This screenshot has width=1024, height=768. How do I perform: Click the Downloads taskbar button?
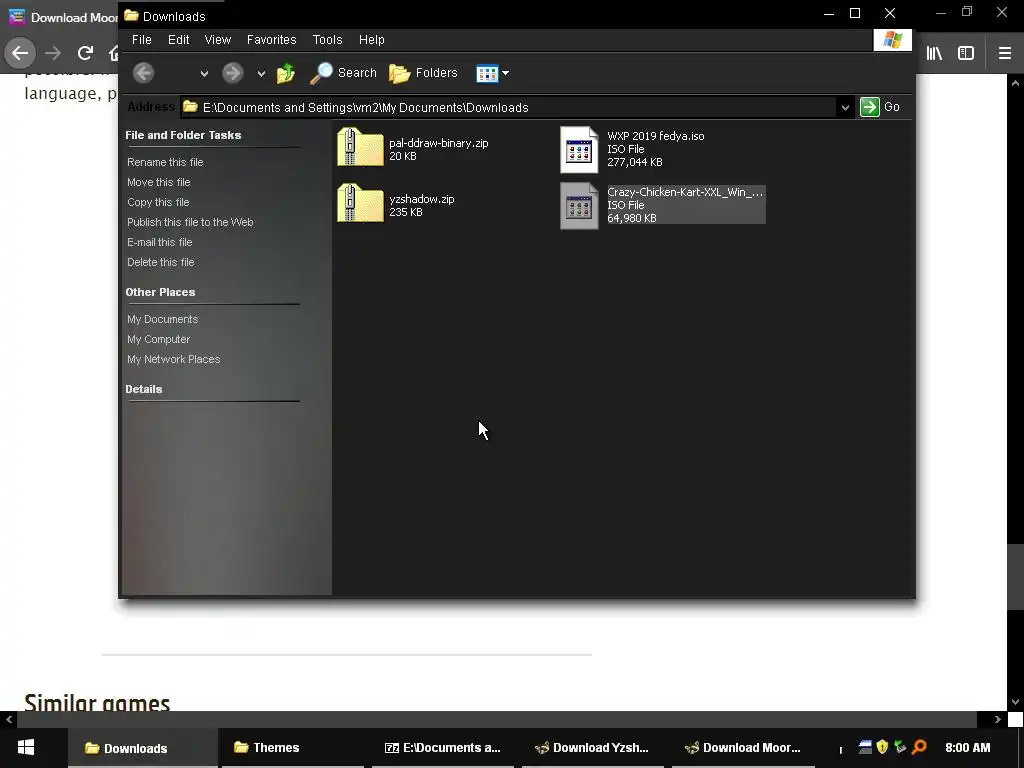[142, 748]
